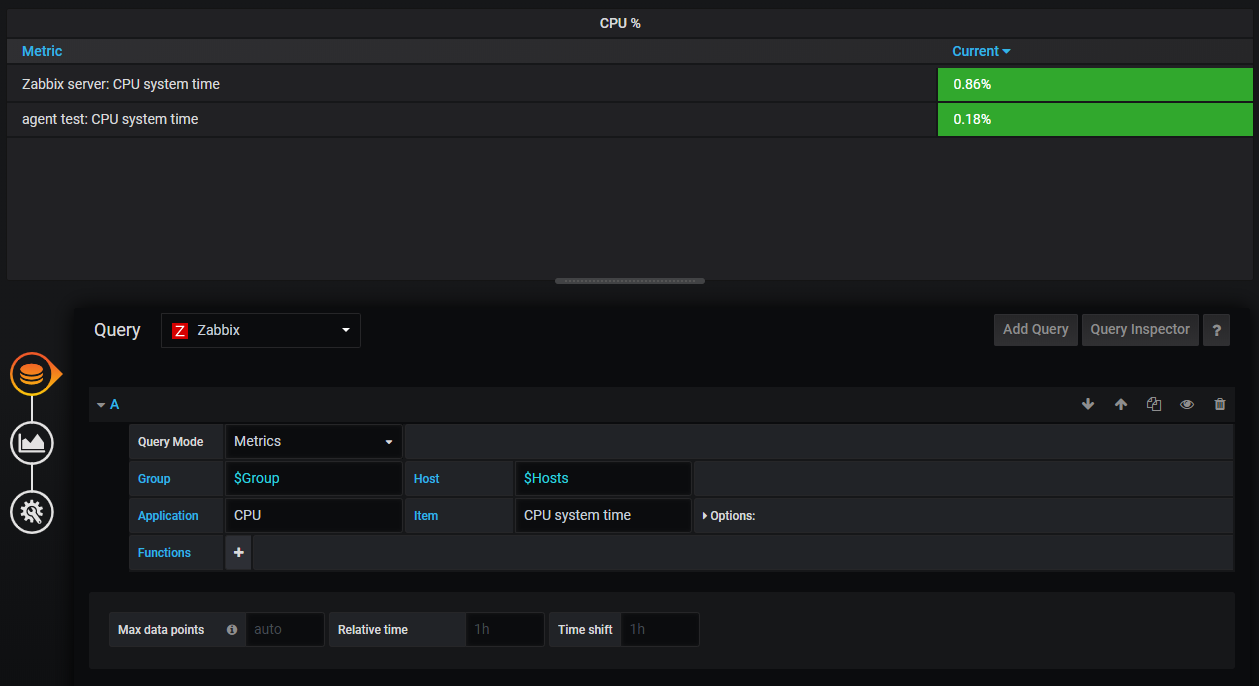Screen dimensions: 1259x686
Task: Click the Group label
Action: click(154, 479)
